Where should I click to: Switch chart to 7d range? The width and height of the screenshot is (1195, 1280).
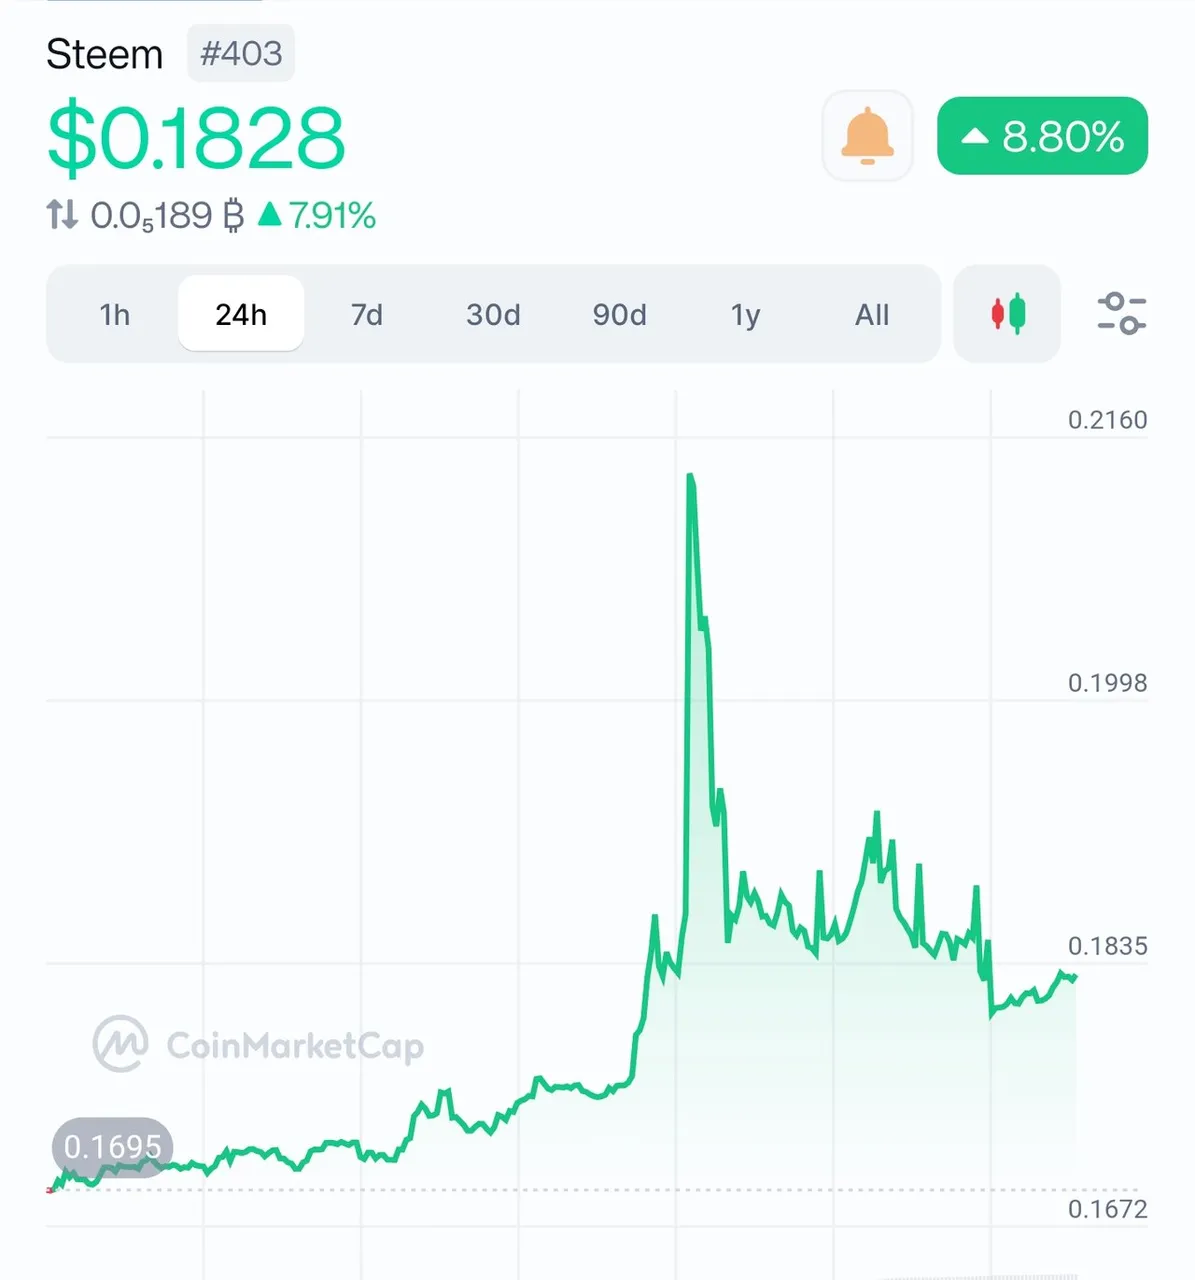tap(367, 314)
